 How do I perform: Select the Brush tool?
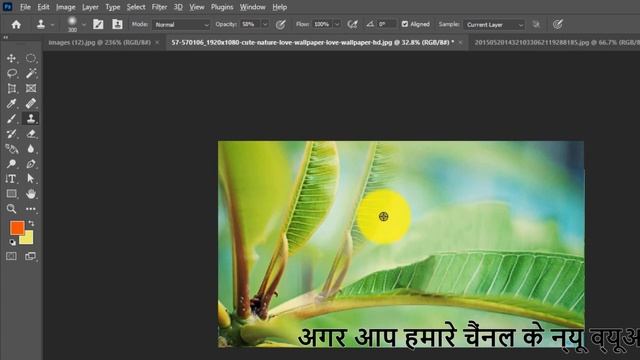tap(11, 118)
